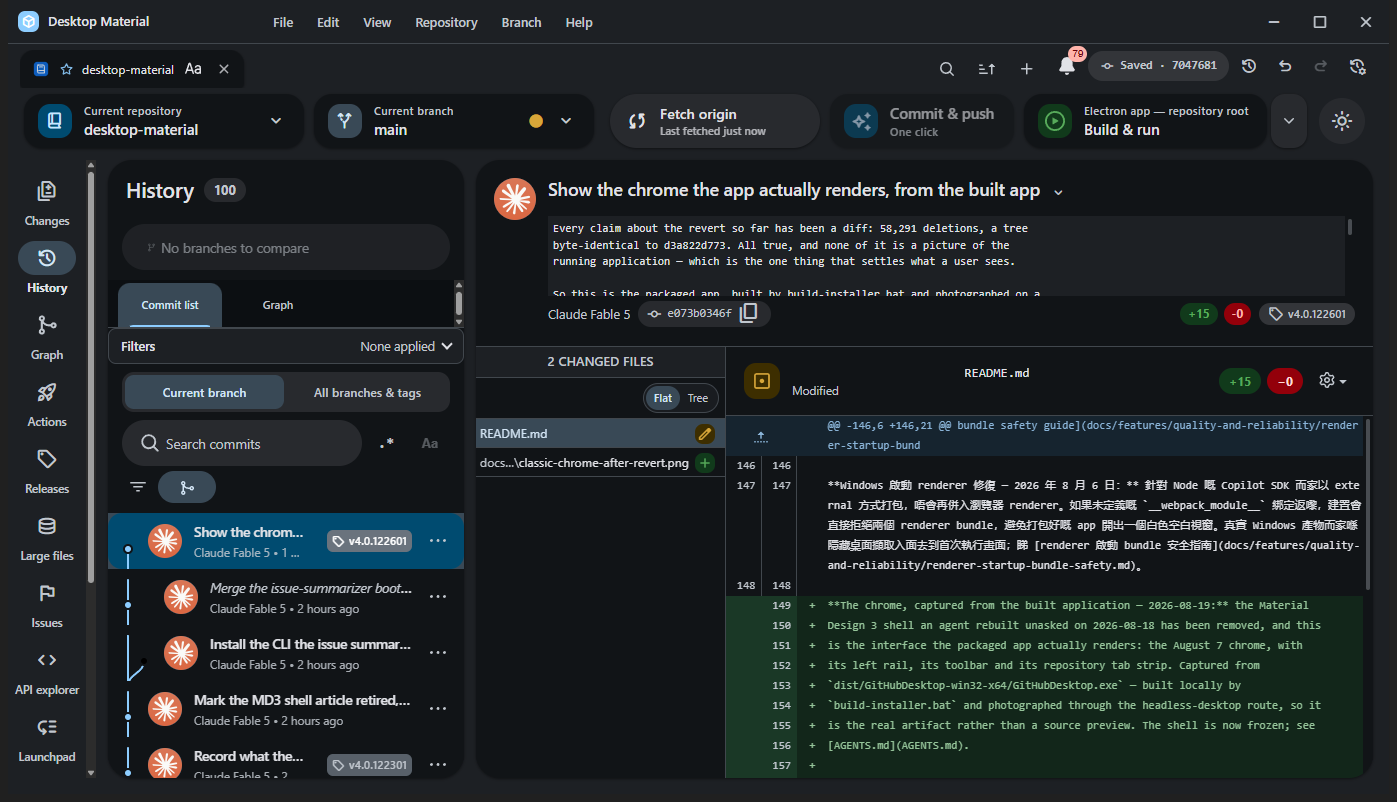
Task: Click Build & run button
Action: [1146, 121]
